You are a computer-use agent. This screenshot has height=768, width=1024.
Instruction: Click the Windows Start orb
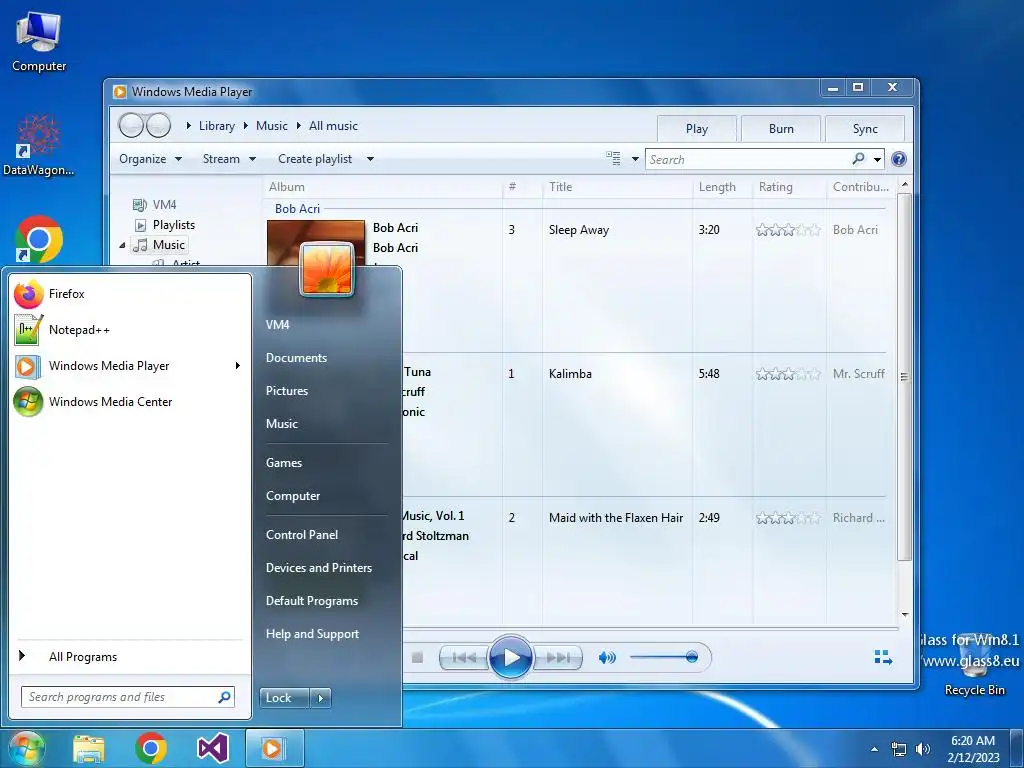(26, 748)
